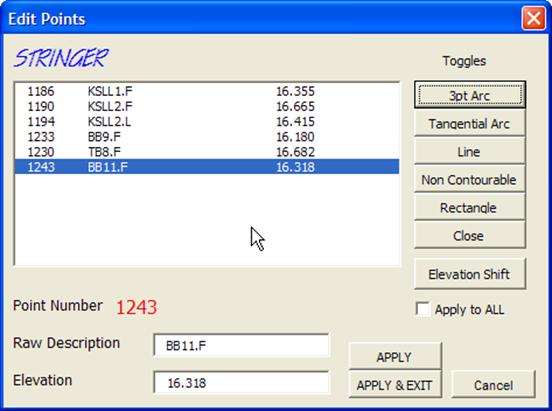The height and width of the screenshot is (411, 552).
Task: Select point 1194 KSLL2.L row
Action: [207, 122]
